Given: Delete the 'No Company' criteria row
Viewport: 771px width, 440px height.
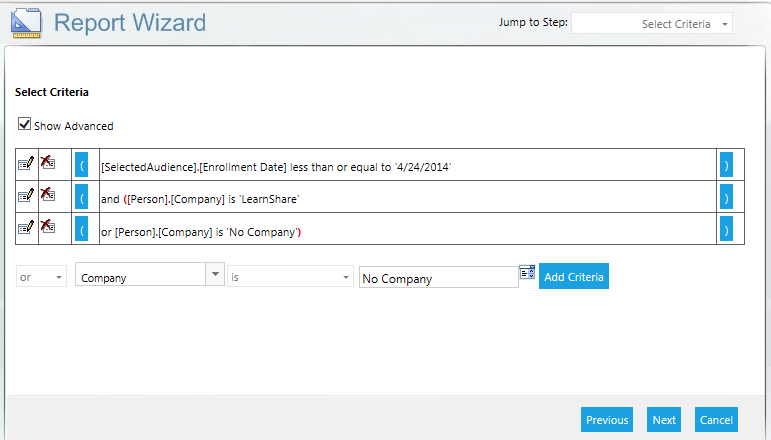Looking at the screenshot, I should click(47, 228).
